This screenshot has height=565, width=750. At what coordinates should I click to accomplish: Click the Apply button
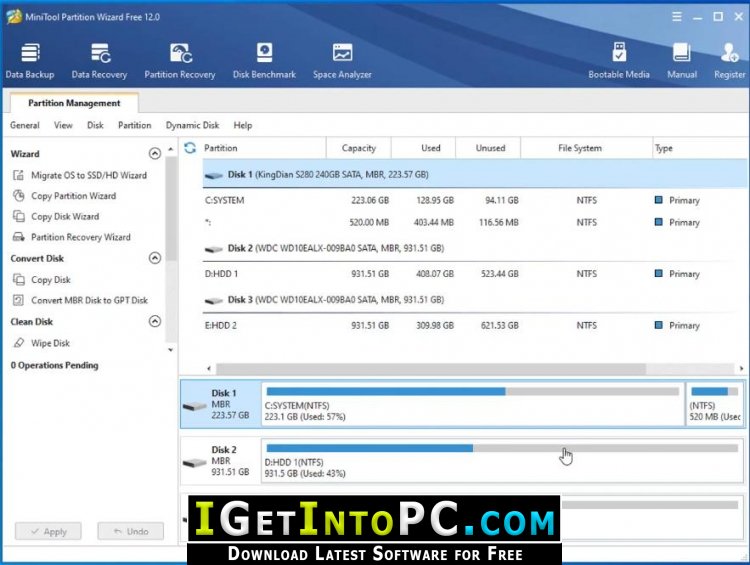48,532
